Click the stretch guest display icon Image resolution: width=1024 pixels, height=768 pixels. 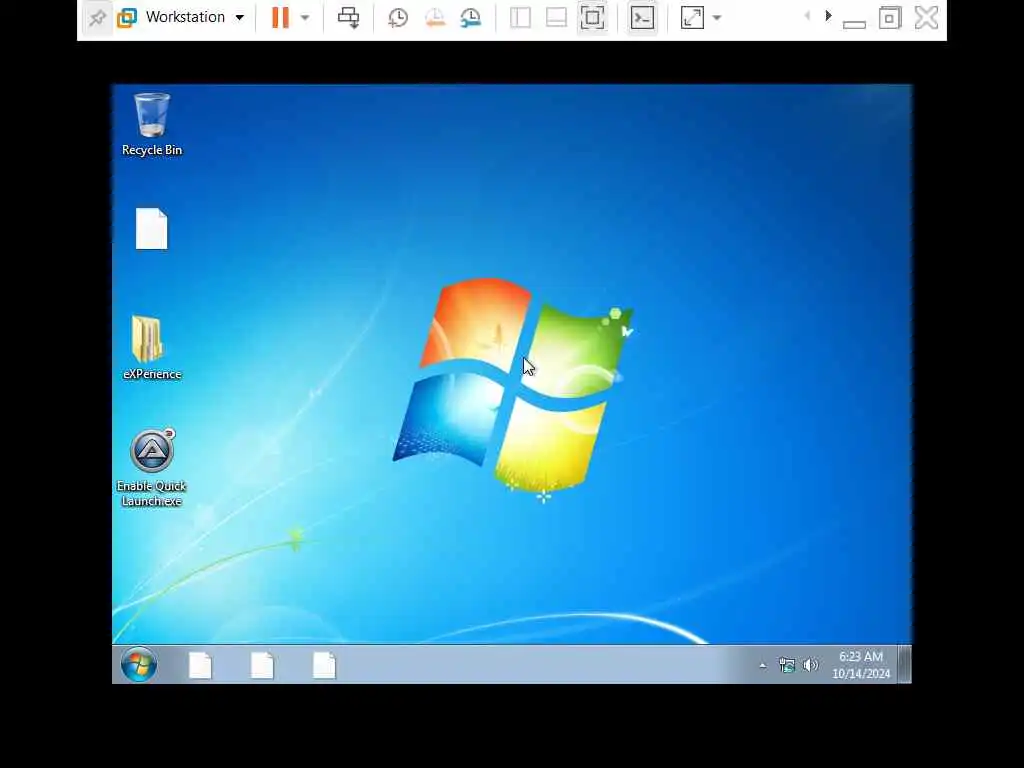pos(692,18)
